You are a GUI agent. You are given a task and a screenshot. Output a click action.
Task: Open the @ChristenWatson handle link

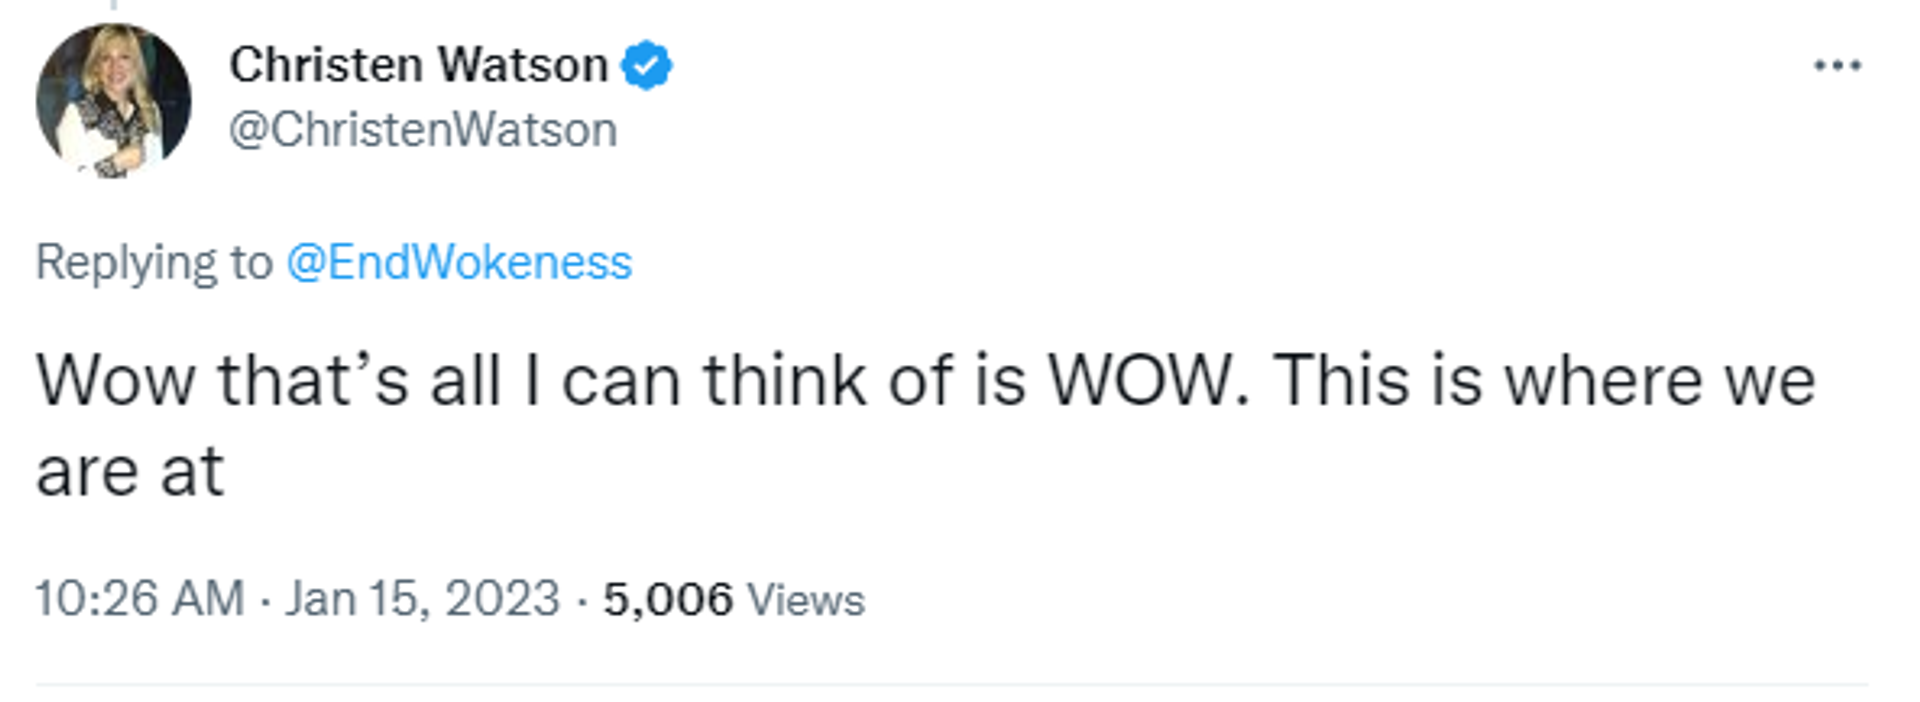click(x=423, y=130)
